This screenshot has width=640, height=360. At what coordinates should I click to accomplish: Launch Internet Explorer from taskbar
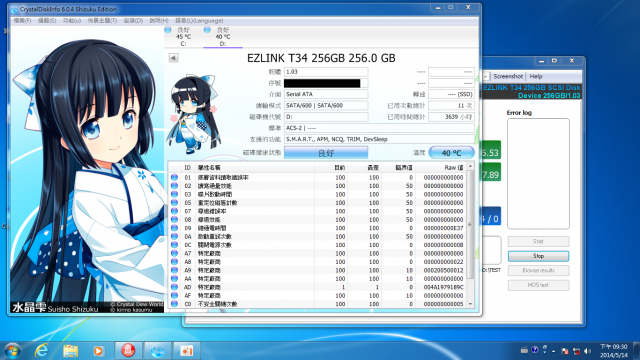click(42, 351)
